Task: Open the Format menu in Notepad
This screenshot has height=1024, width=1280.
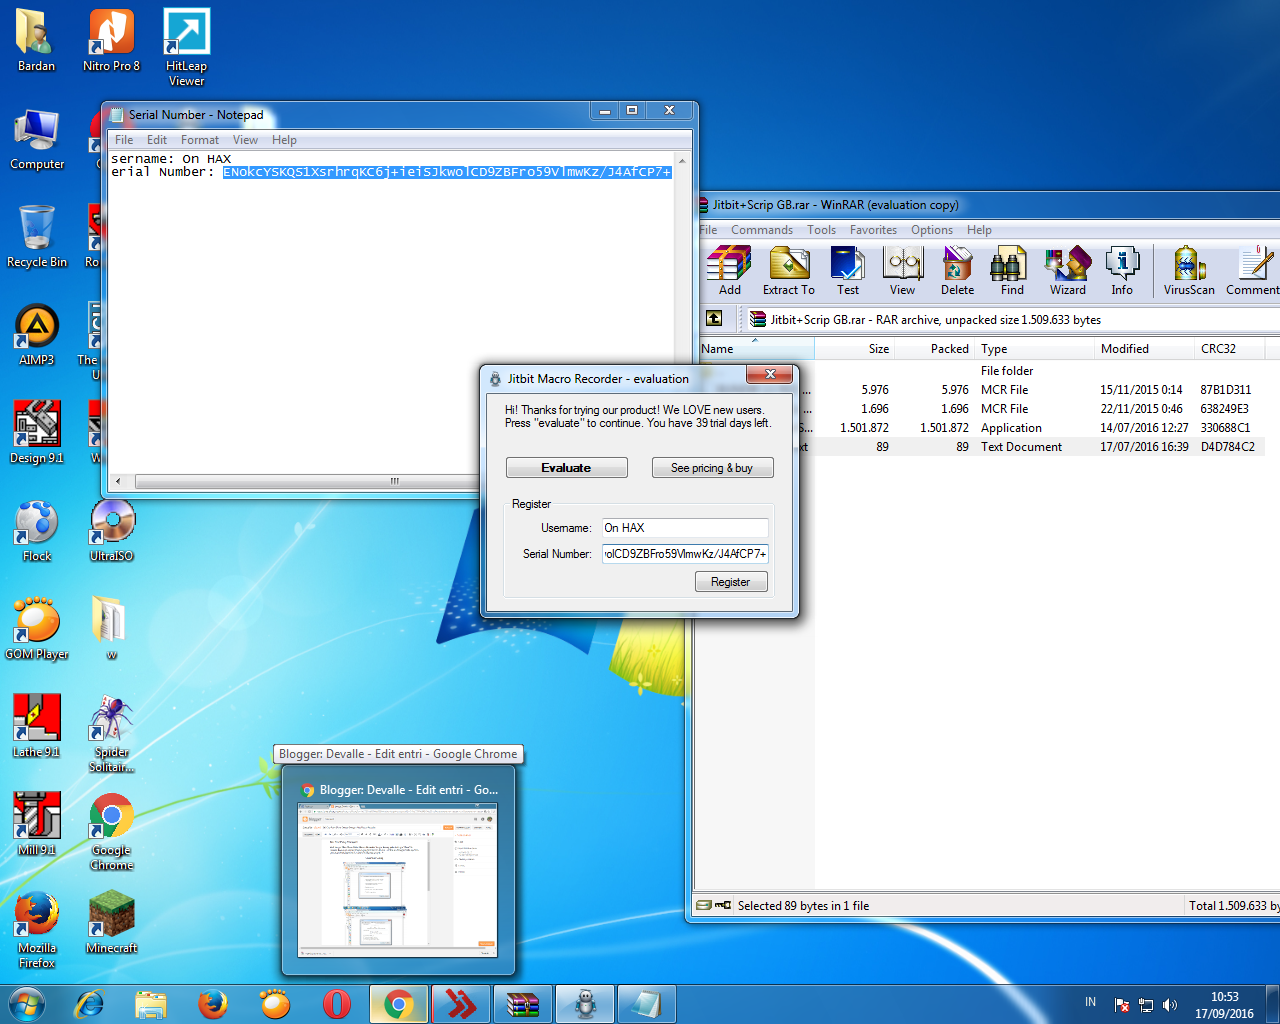Action: click(199, 139)
